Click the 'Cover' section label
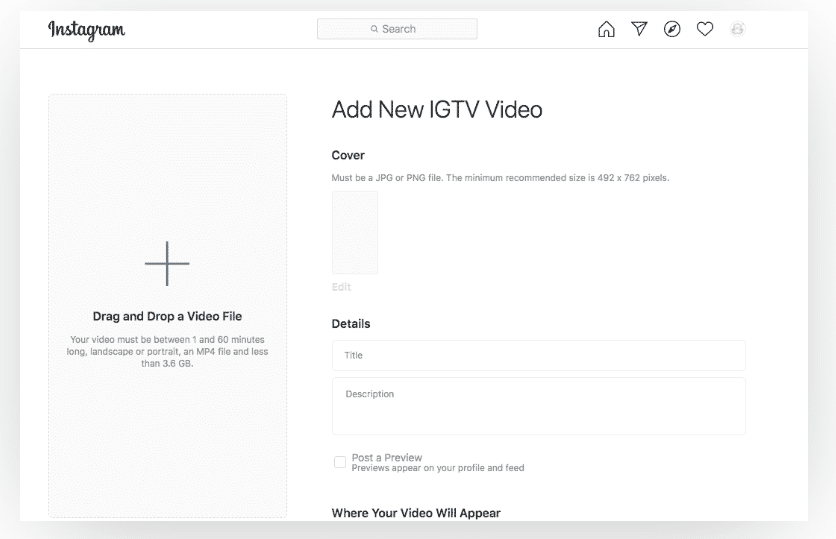 click(x=348, y=155)
